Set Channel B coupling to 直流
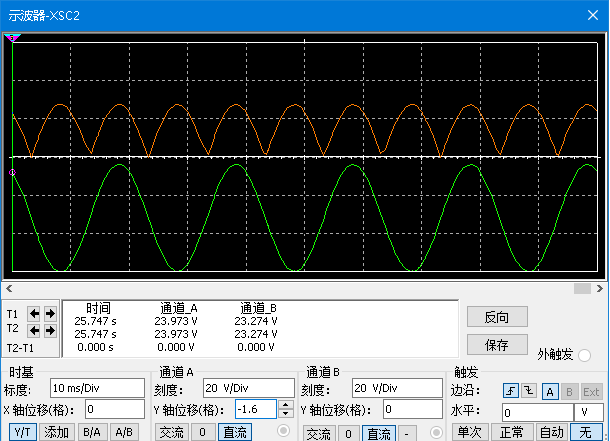This screenshot has height=441, width=610. [x=379, y=433]
